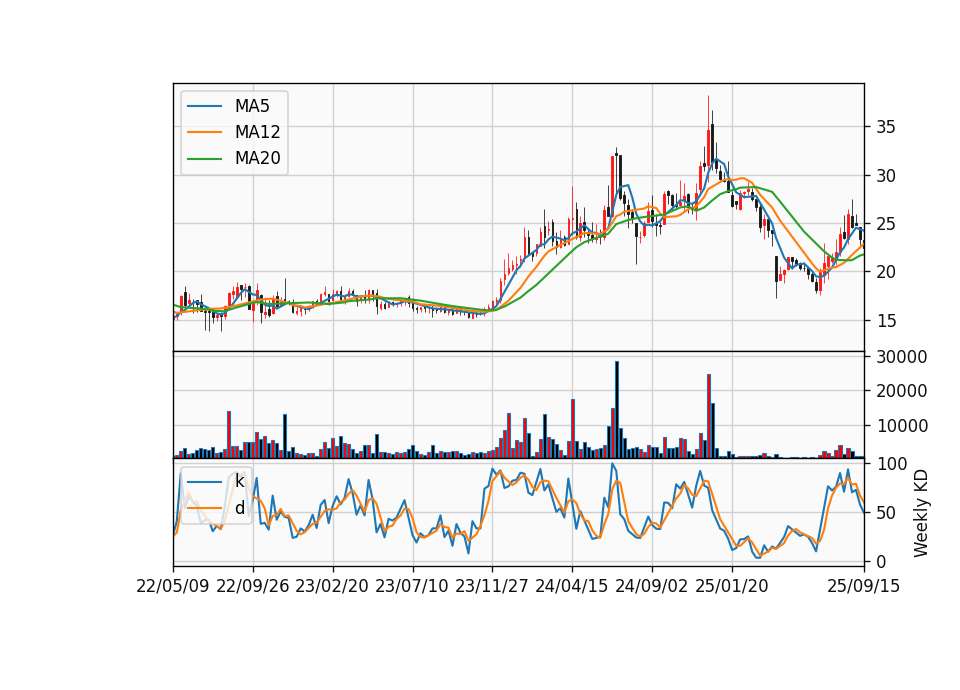Click the d legend label in KD panel

tap(239, 508)
